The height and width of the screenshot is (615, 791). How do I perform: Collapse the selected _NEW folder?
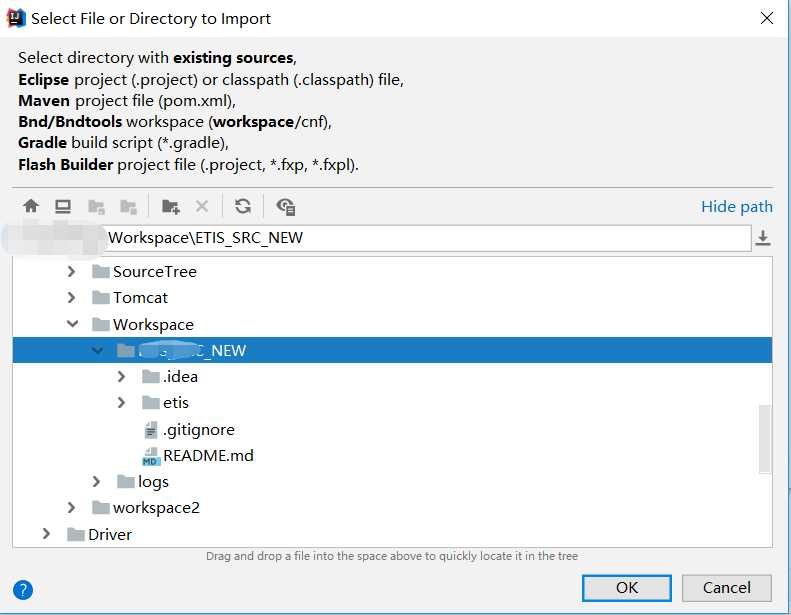pyautogui.click(x=97, y=350)
